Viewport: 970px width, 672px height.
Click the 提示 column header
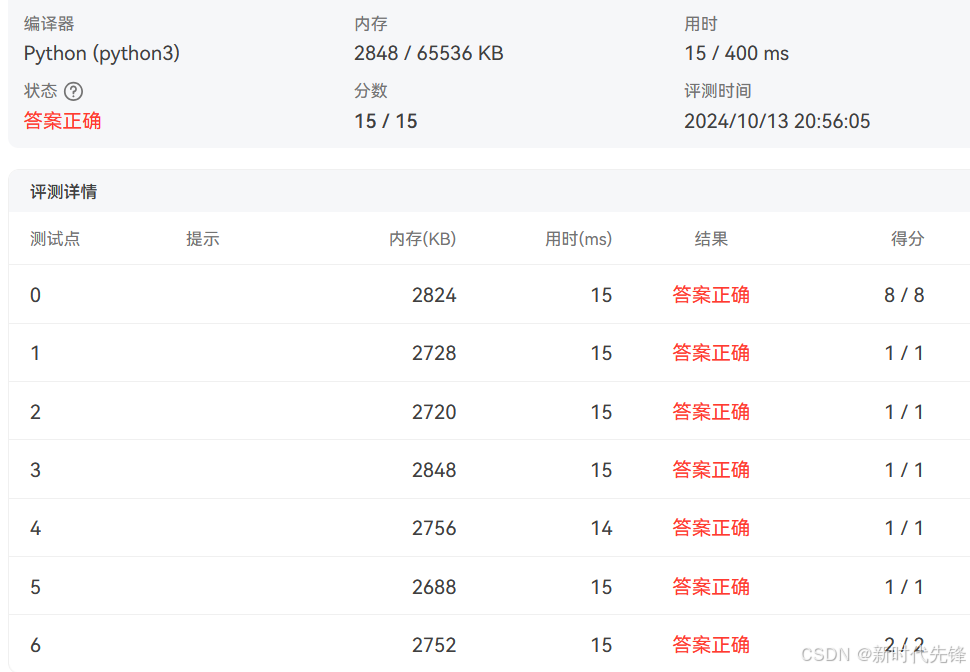(x=203, y=239)
